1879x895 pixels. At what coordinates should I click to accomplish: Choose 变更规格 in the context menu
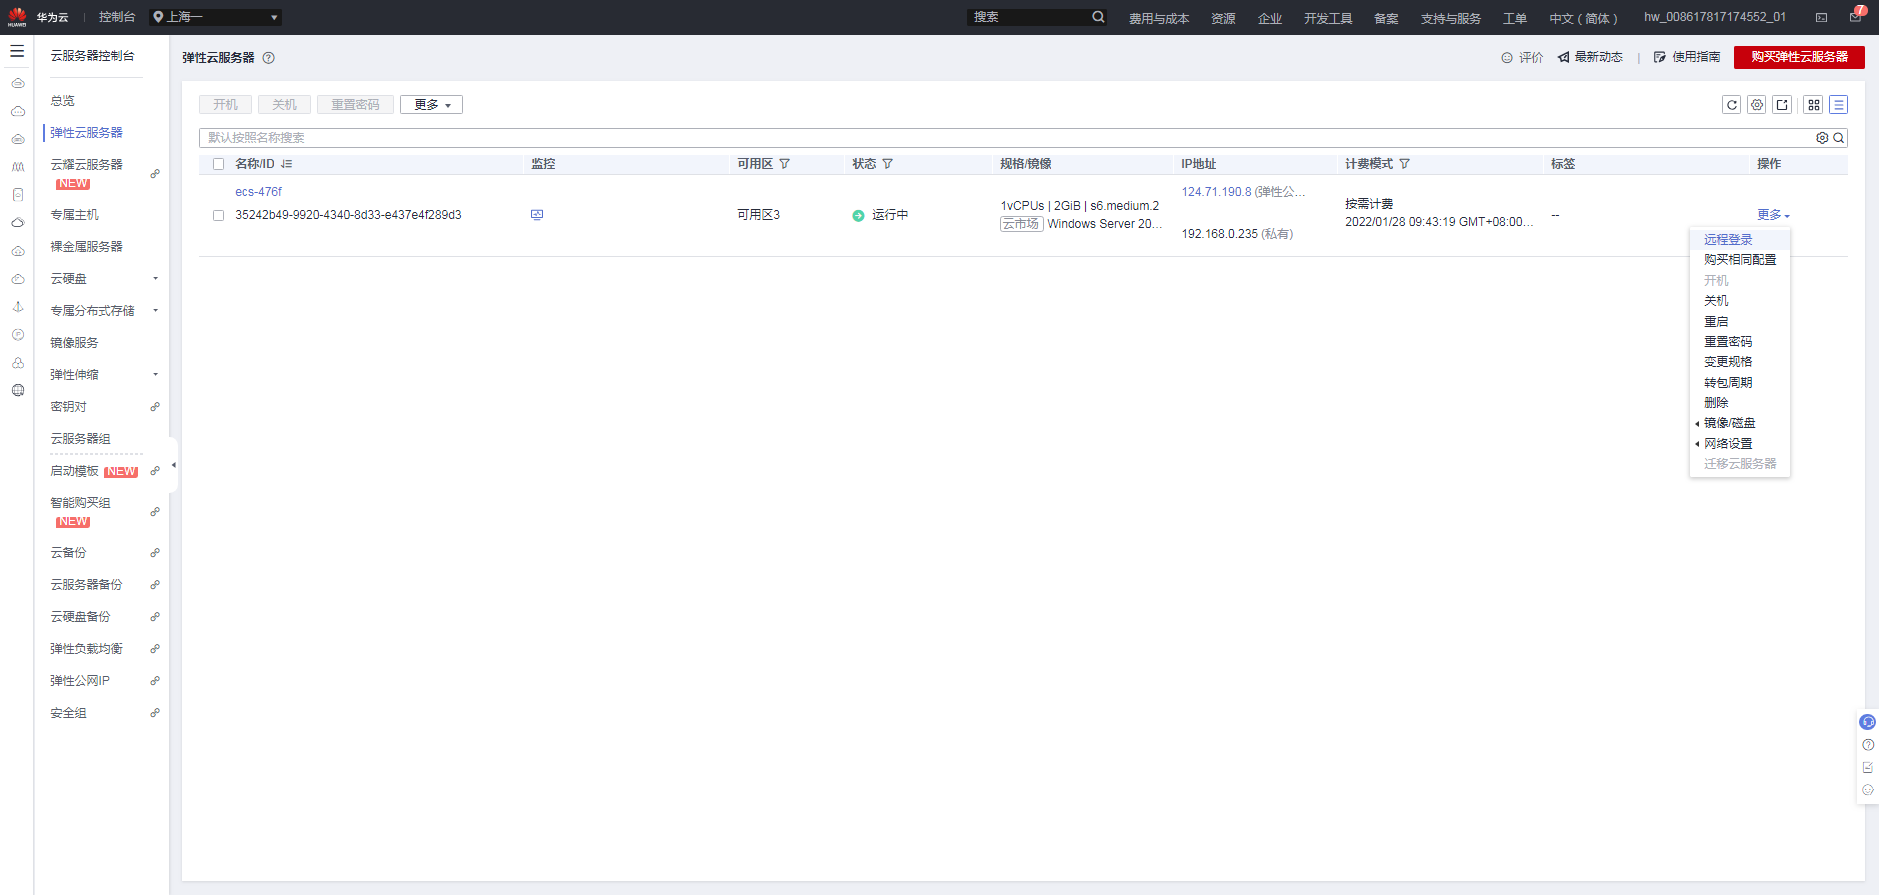1728,362
